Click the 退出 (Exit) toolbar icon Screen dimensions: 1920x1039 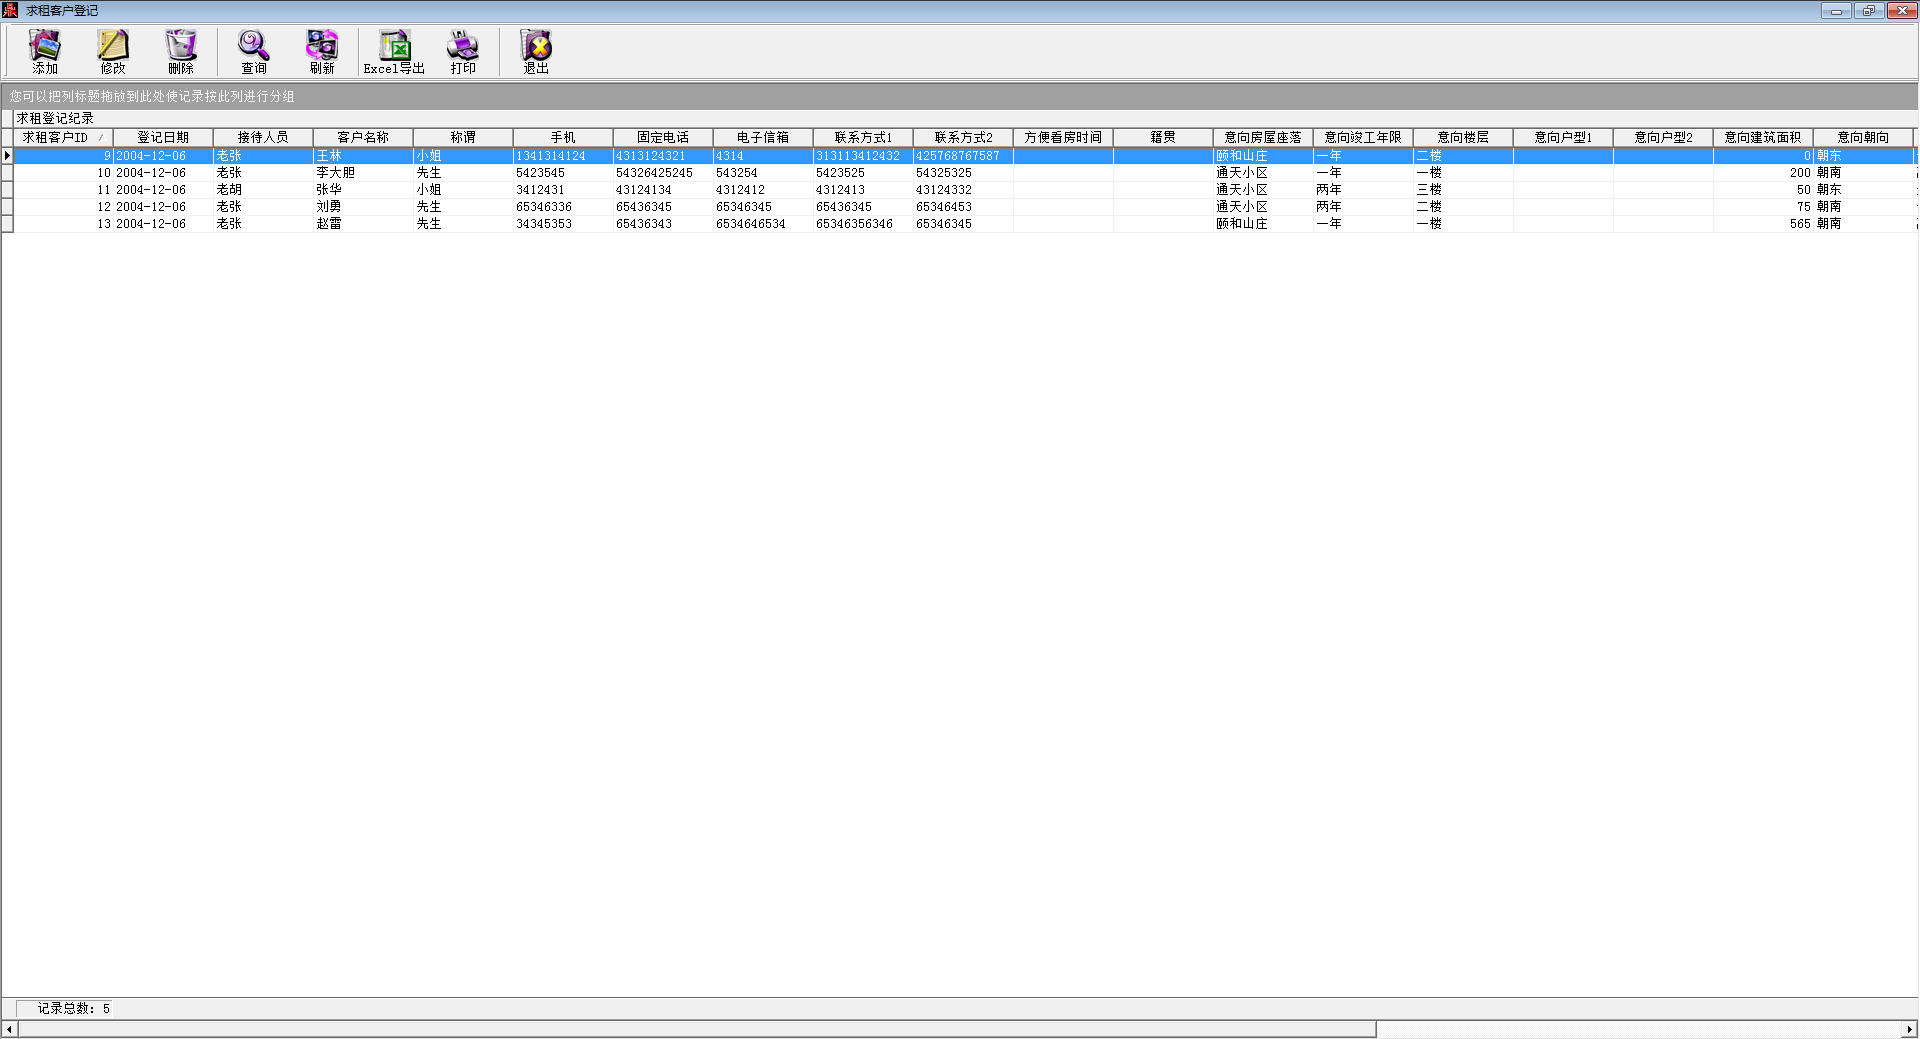[x=536, y=51]
